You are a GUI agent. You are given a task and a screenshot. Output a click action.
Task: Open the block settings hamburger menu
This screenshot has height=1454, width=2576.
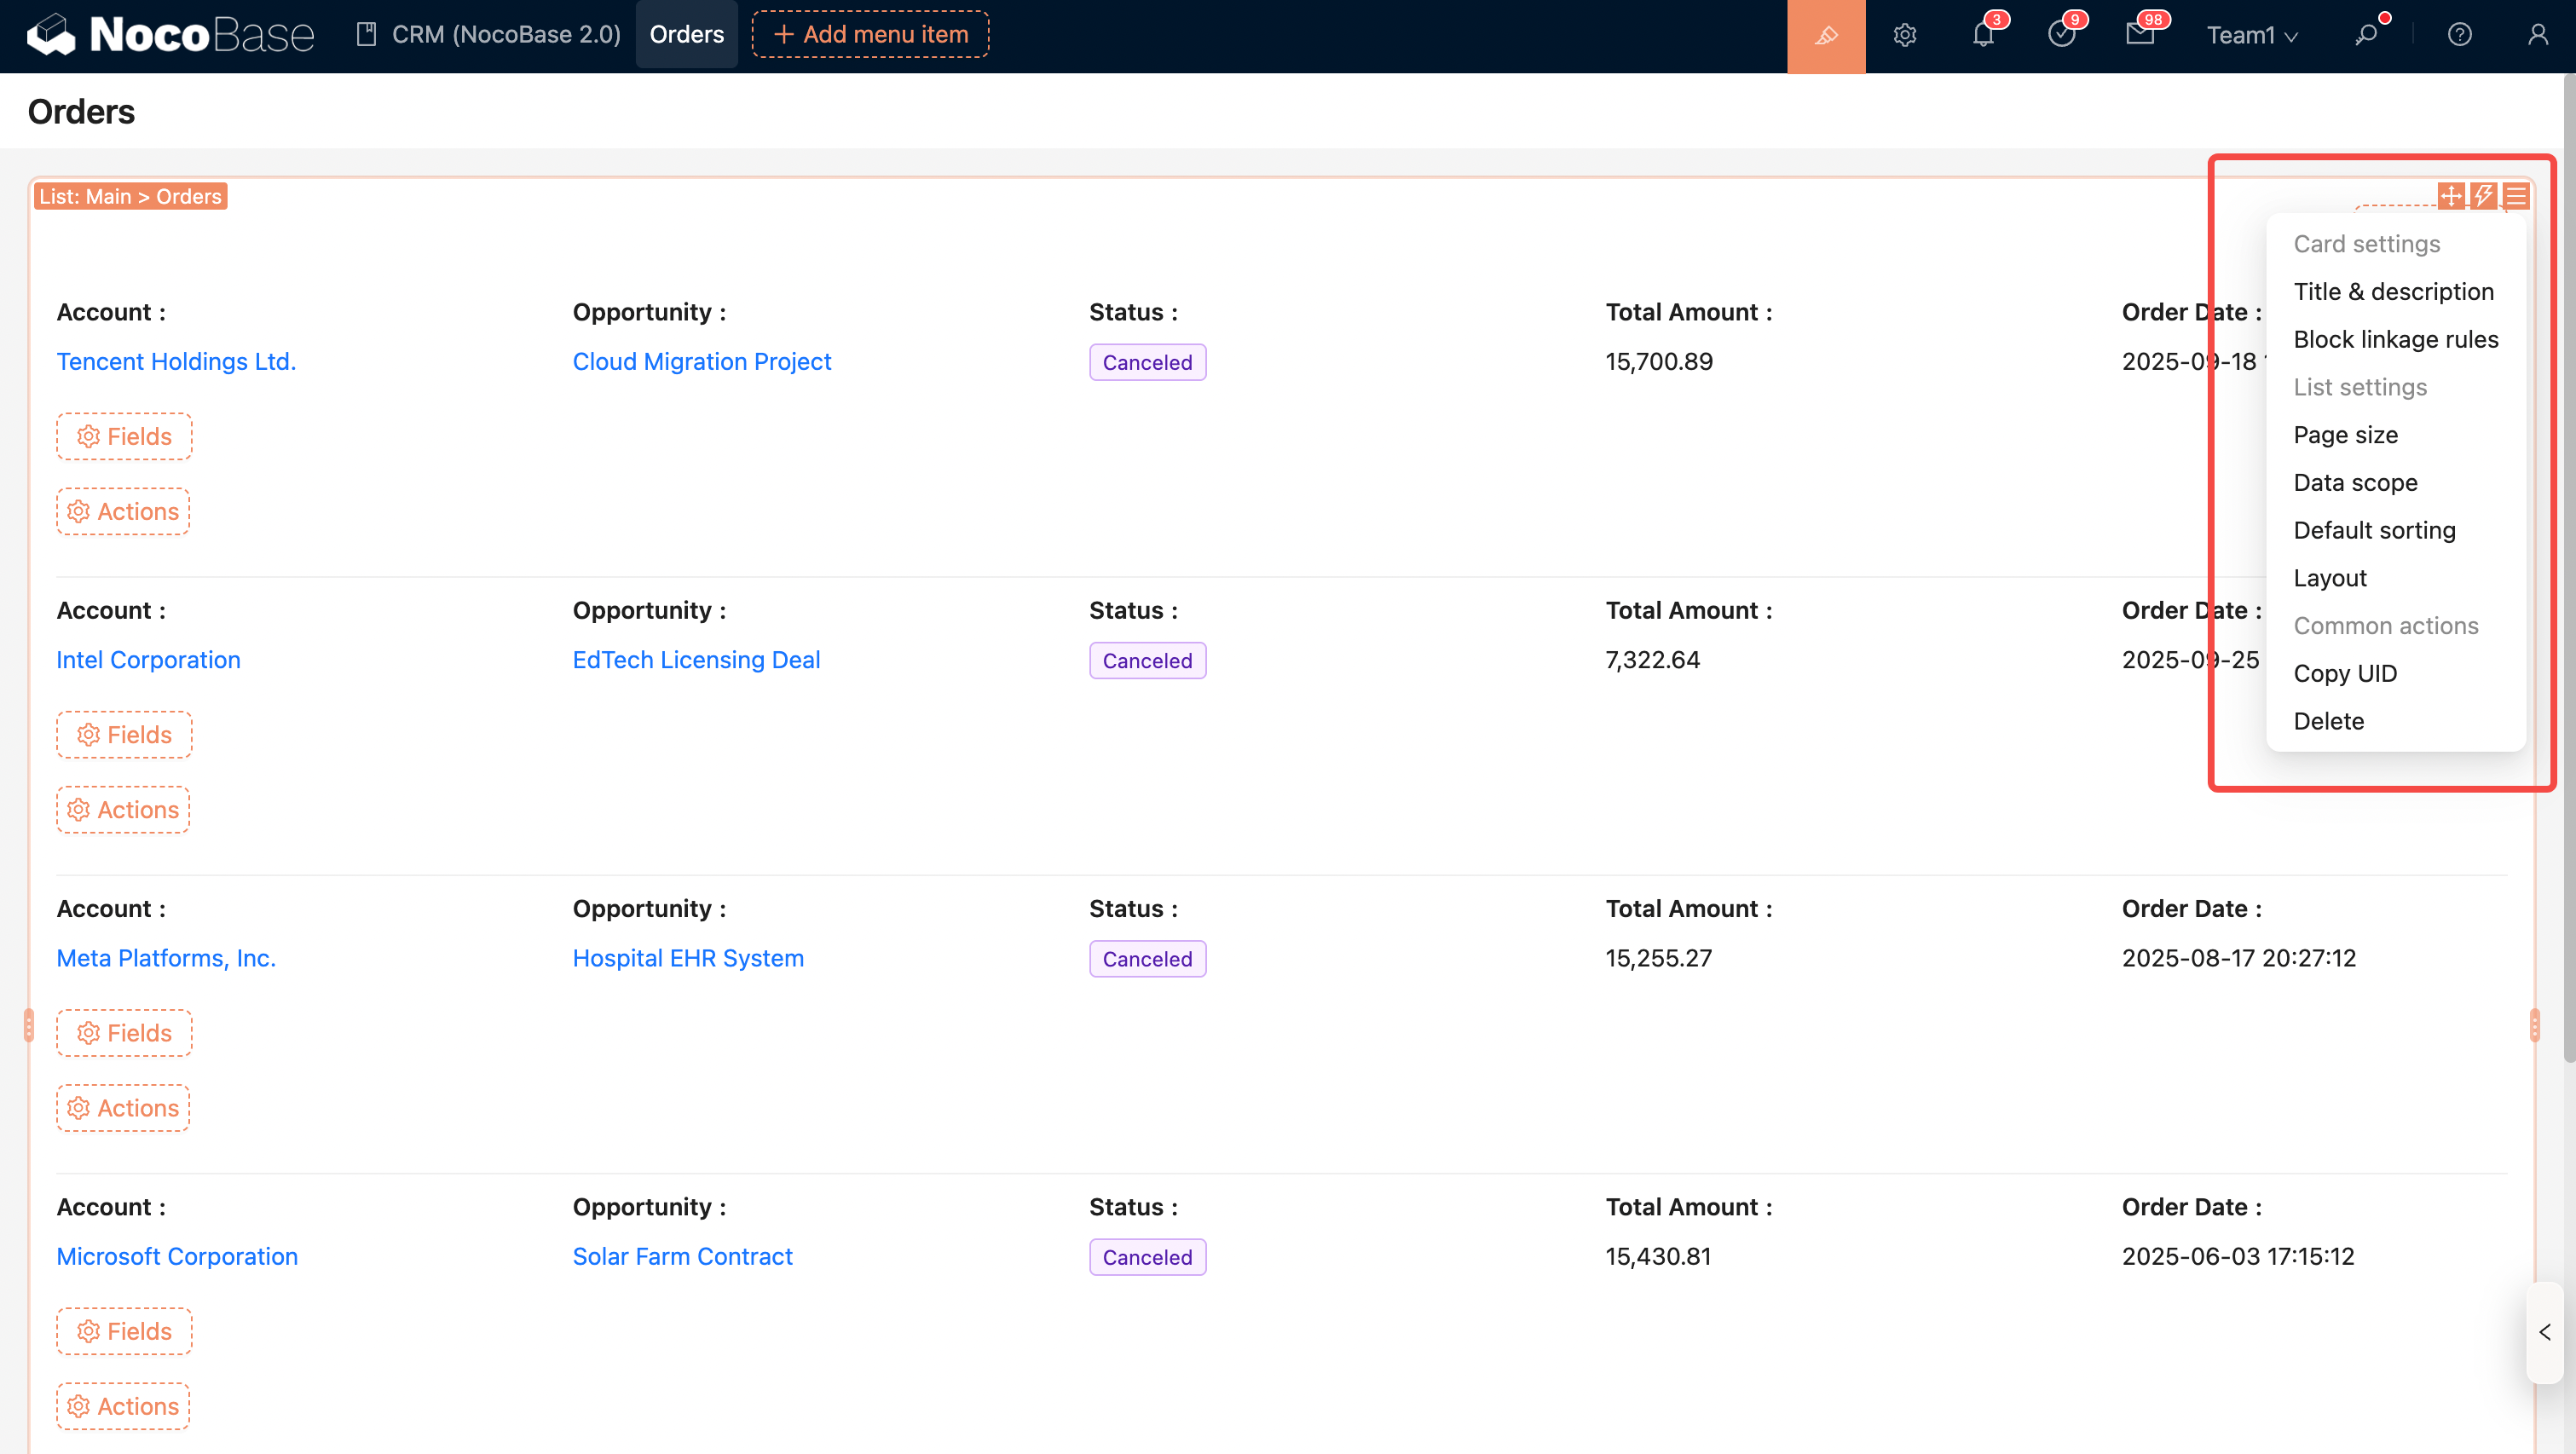point(2516,196)
